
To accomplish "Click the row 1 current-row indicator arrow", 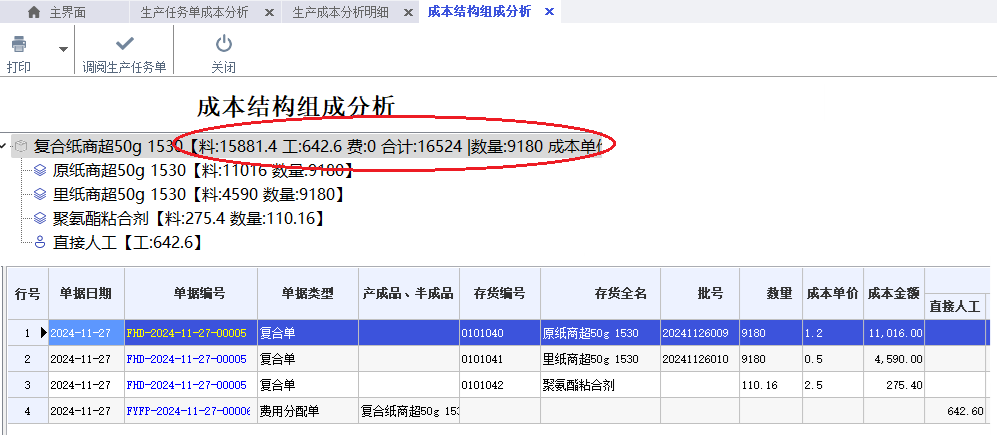I will point(43,333).
